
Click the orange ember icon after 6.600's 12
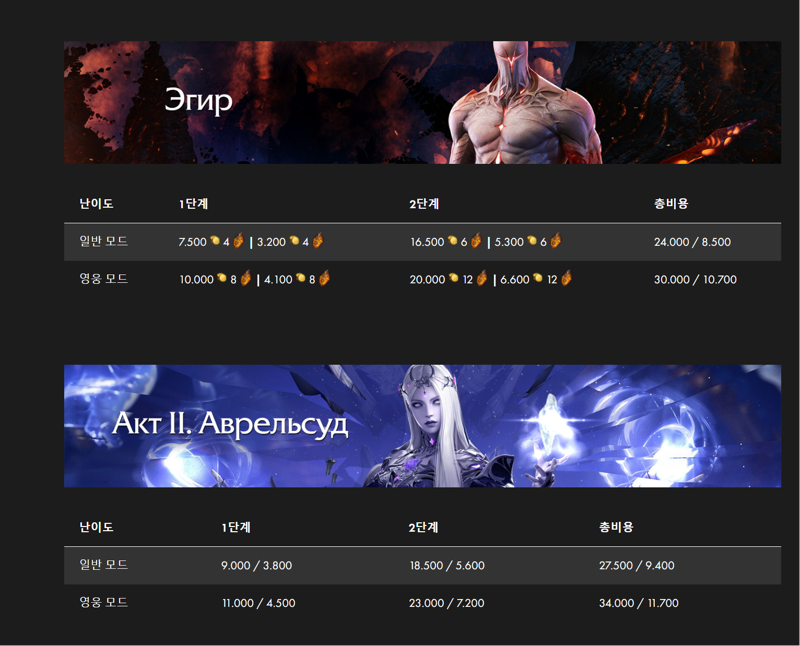[x=566, y=278]
